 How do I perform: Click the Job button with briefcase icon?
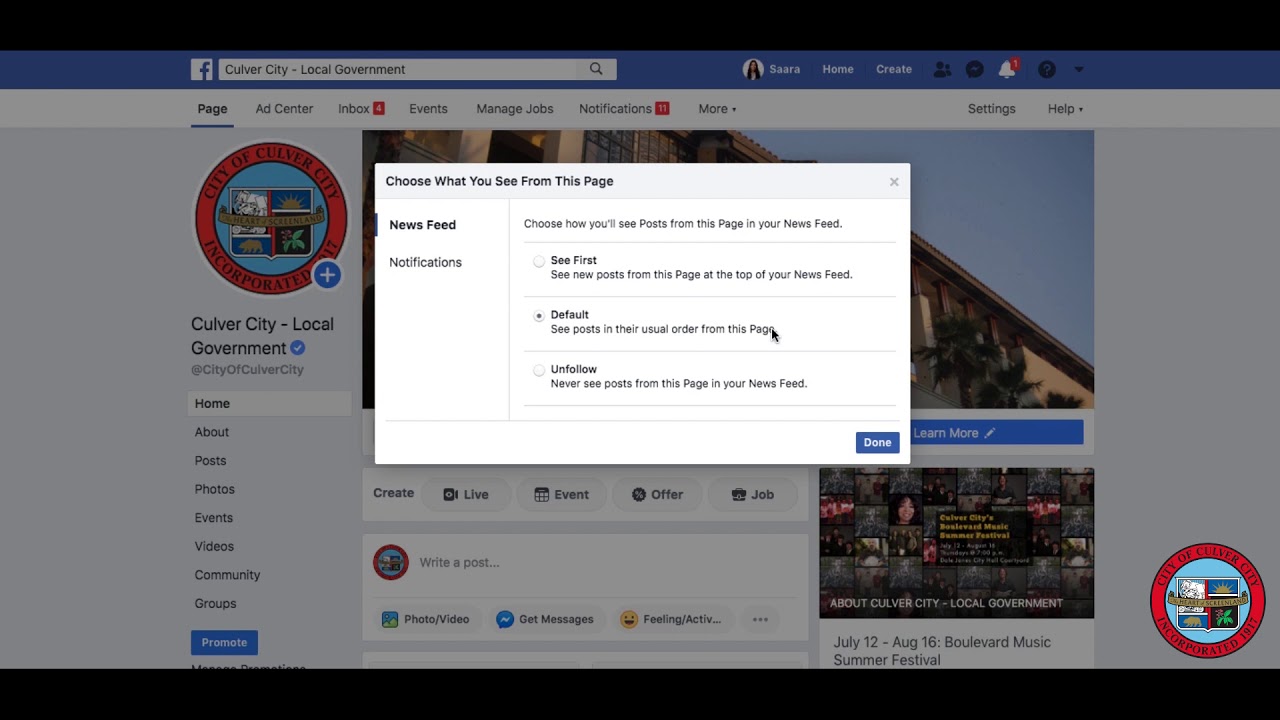tap(753, 494)
